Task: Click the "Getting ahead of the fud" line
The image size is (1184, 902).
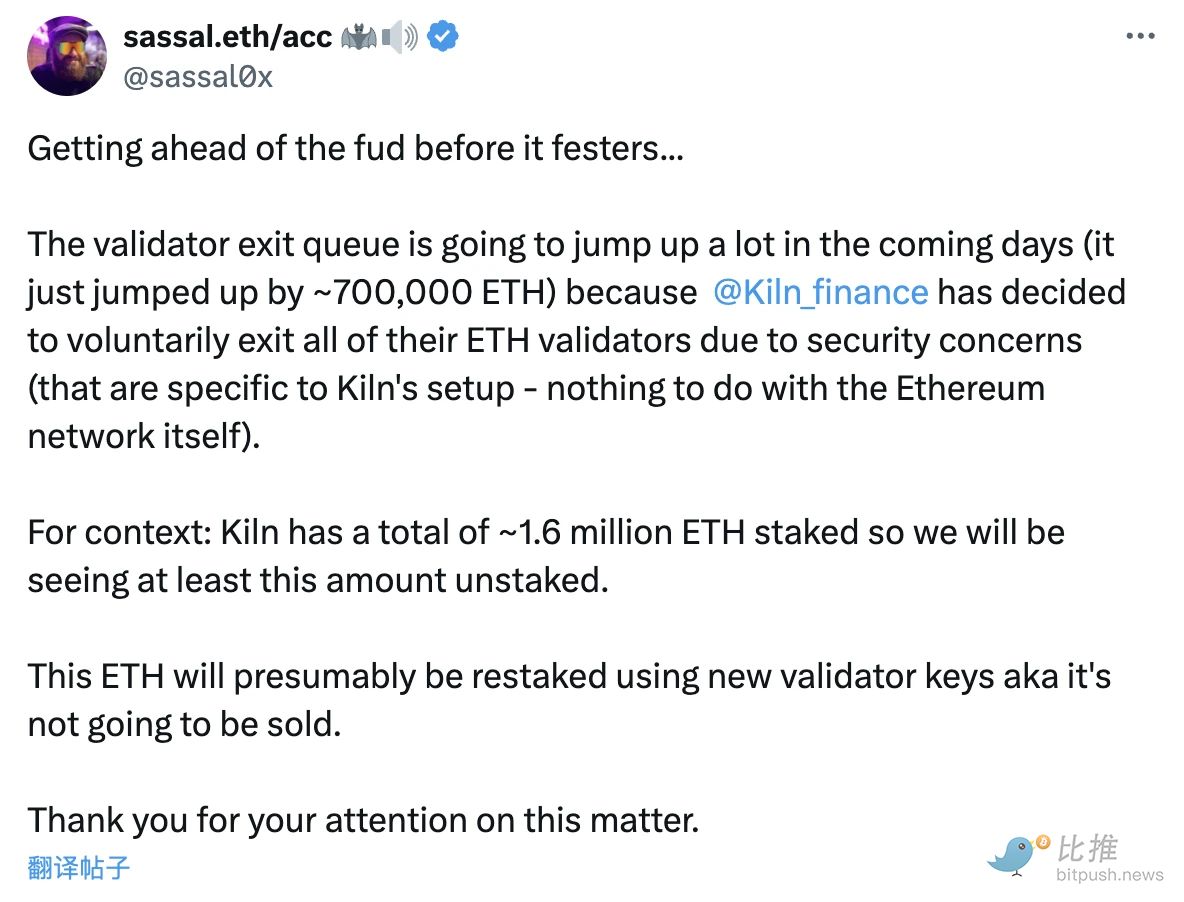Action: click(x=356, y=148)
